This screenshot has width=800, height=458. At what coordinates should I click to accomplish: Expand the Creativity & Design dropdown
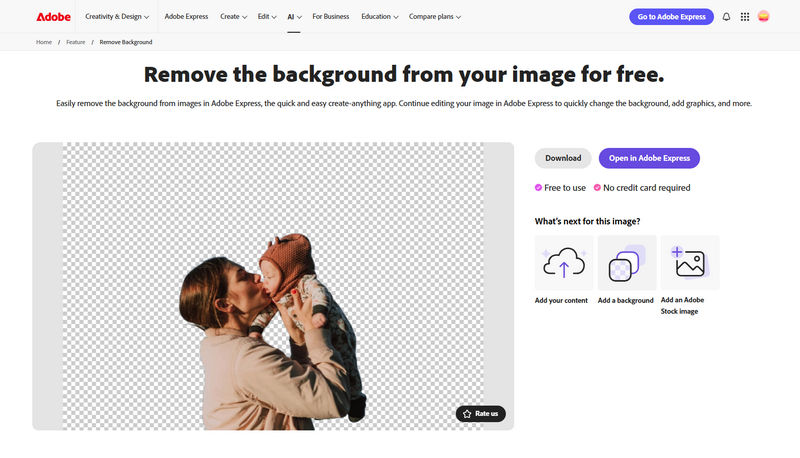117,17
